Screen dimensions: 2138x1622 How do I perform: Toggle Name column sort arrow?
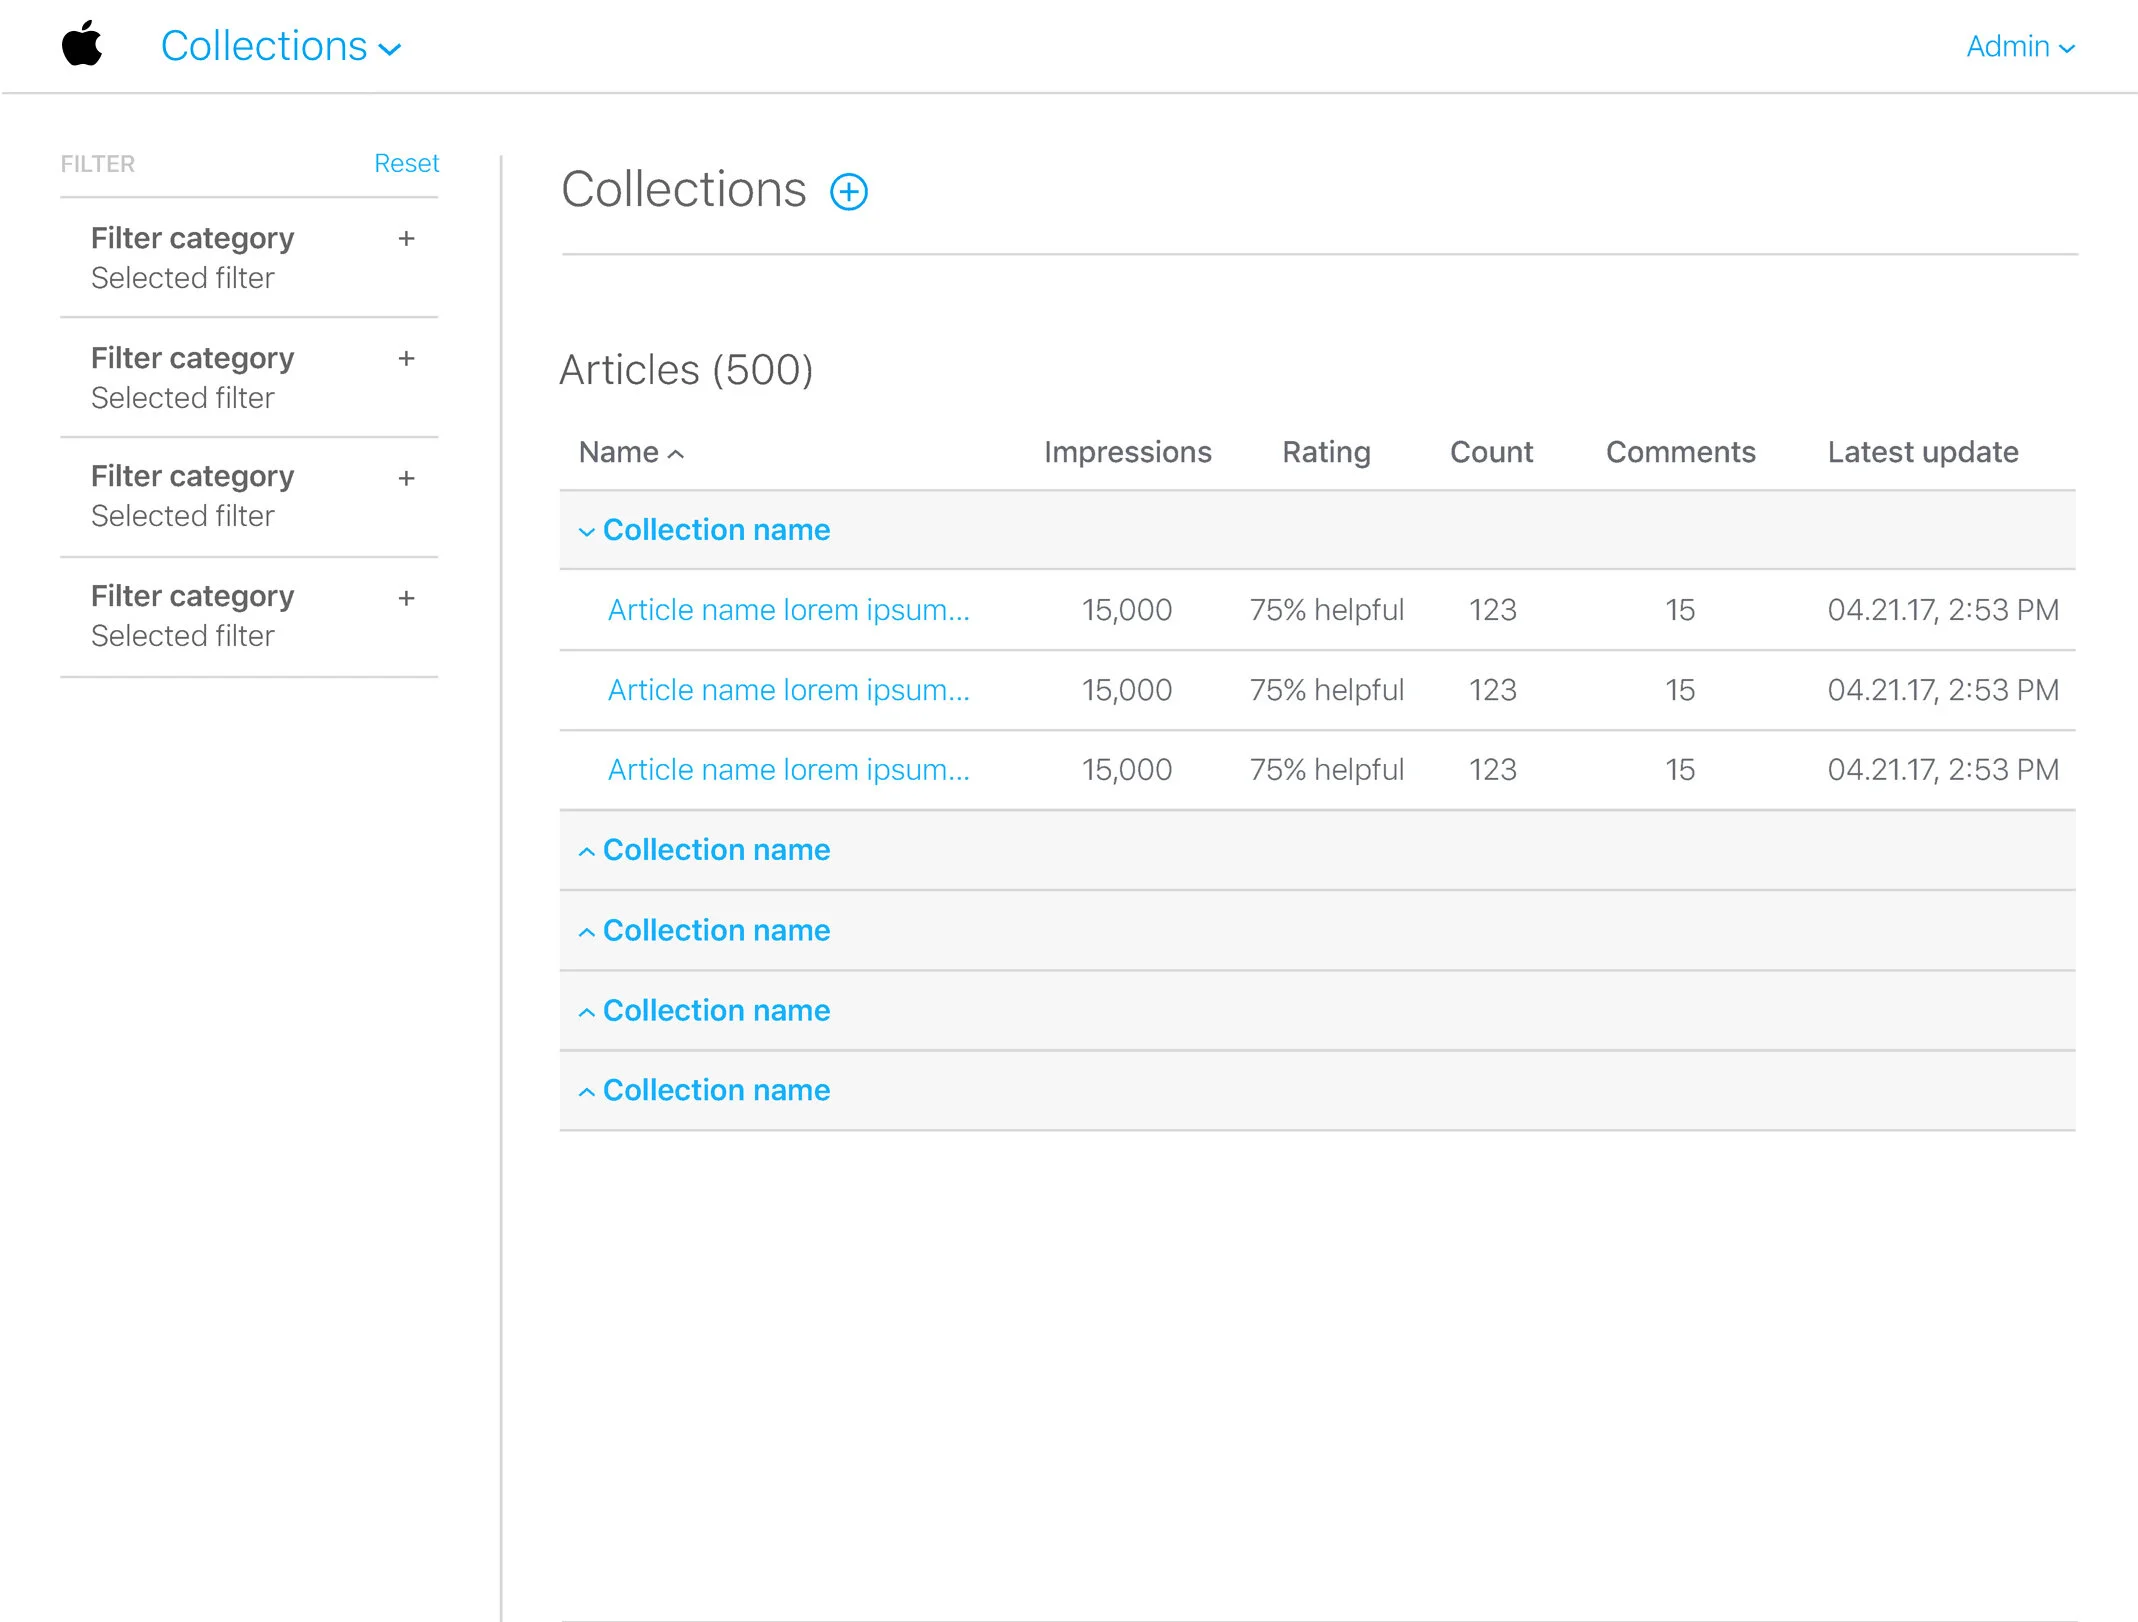pos(676,454)
